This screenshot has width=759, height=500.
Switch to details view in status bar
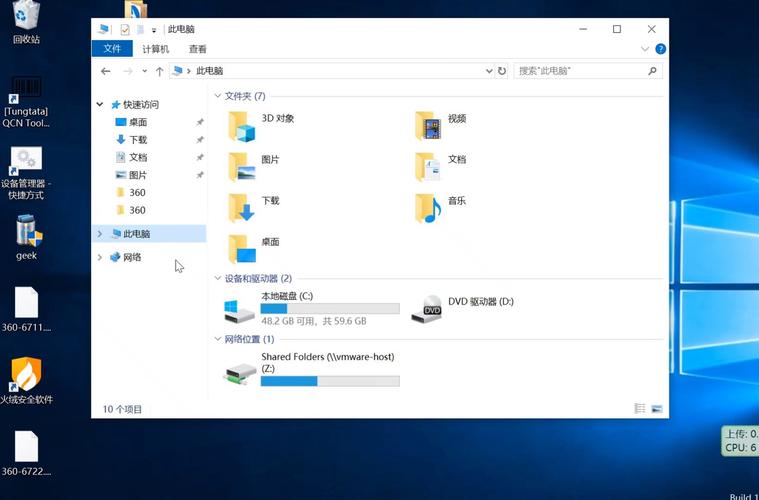(640, 408)
